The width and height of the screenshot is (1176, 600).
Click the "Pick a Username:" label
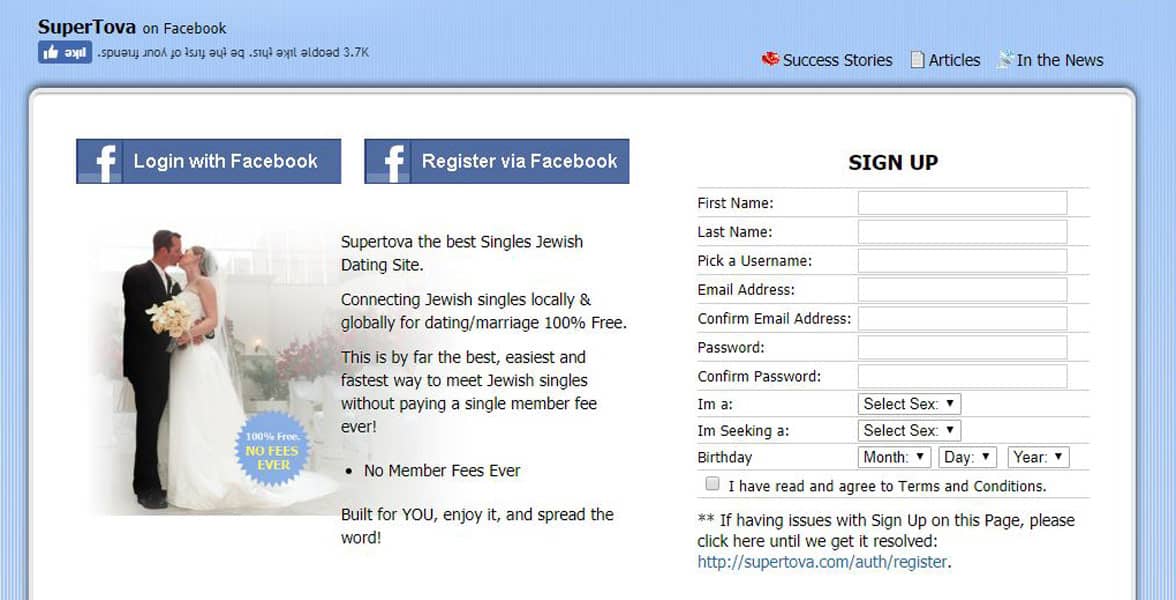click(x=754, y=261)
